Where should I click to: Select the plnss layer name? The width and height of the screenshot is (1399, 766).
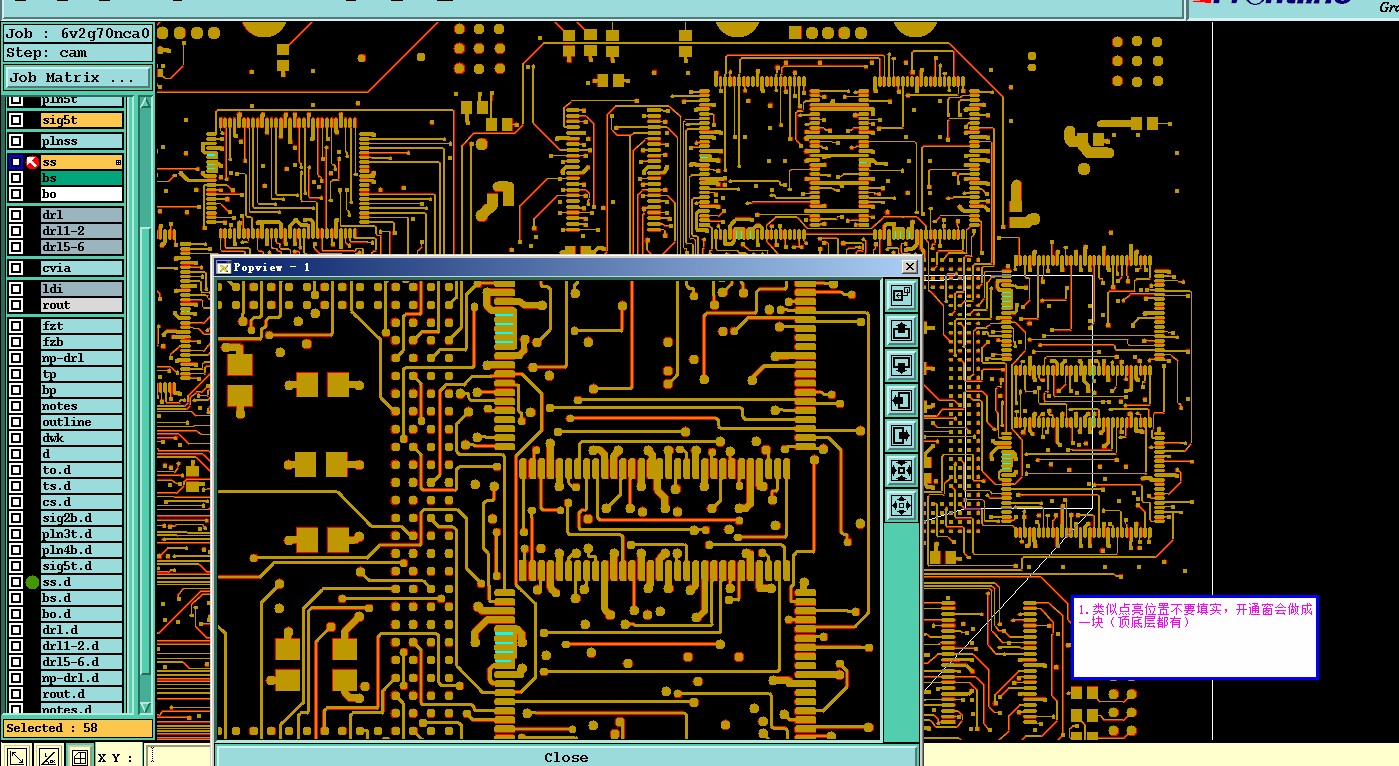[82, 141]
